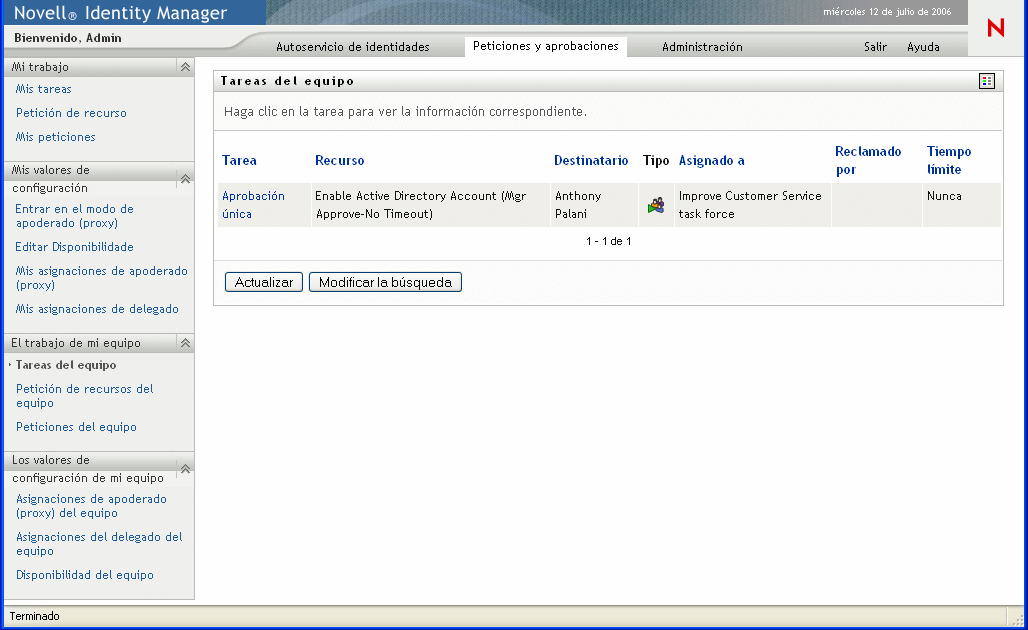Click the Actualizar button
This screenshot has height=630, width=1028.
pyautogui.click(x=264, y=282)
